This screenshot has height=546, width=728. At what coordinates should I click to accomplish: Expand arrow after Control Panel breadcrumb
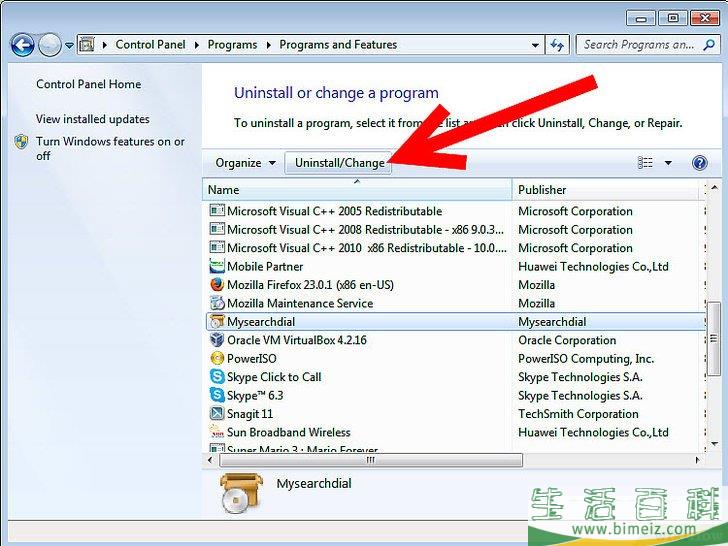click(x=196, y=45)
